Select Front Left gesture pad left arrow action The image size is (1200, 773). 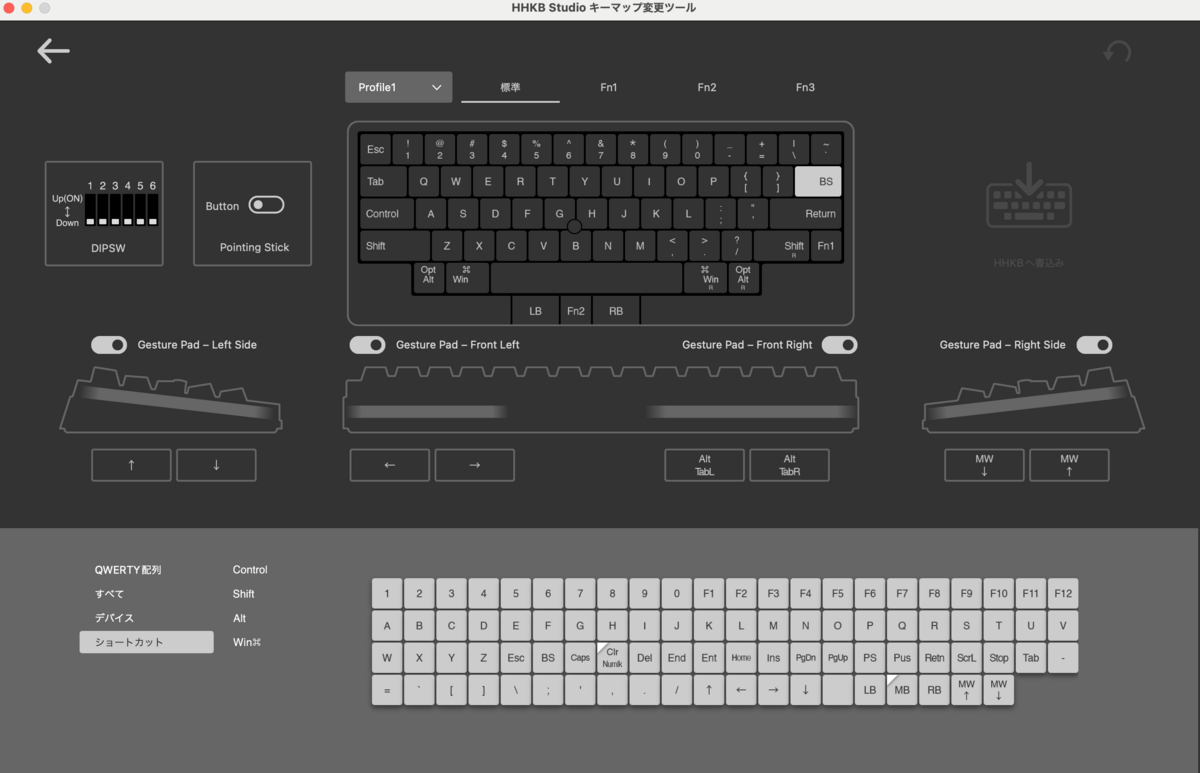pos(390,465)
